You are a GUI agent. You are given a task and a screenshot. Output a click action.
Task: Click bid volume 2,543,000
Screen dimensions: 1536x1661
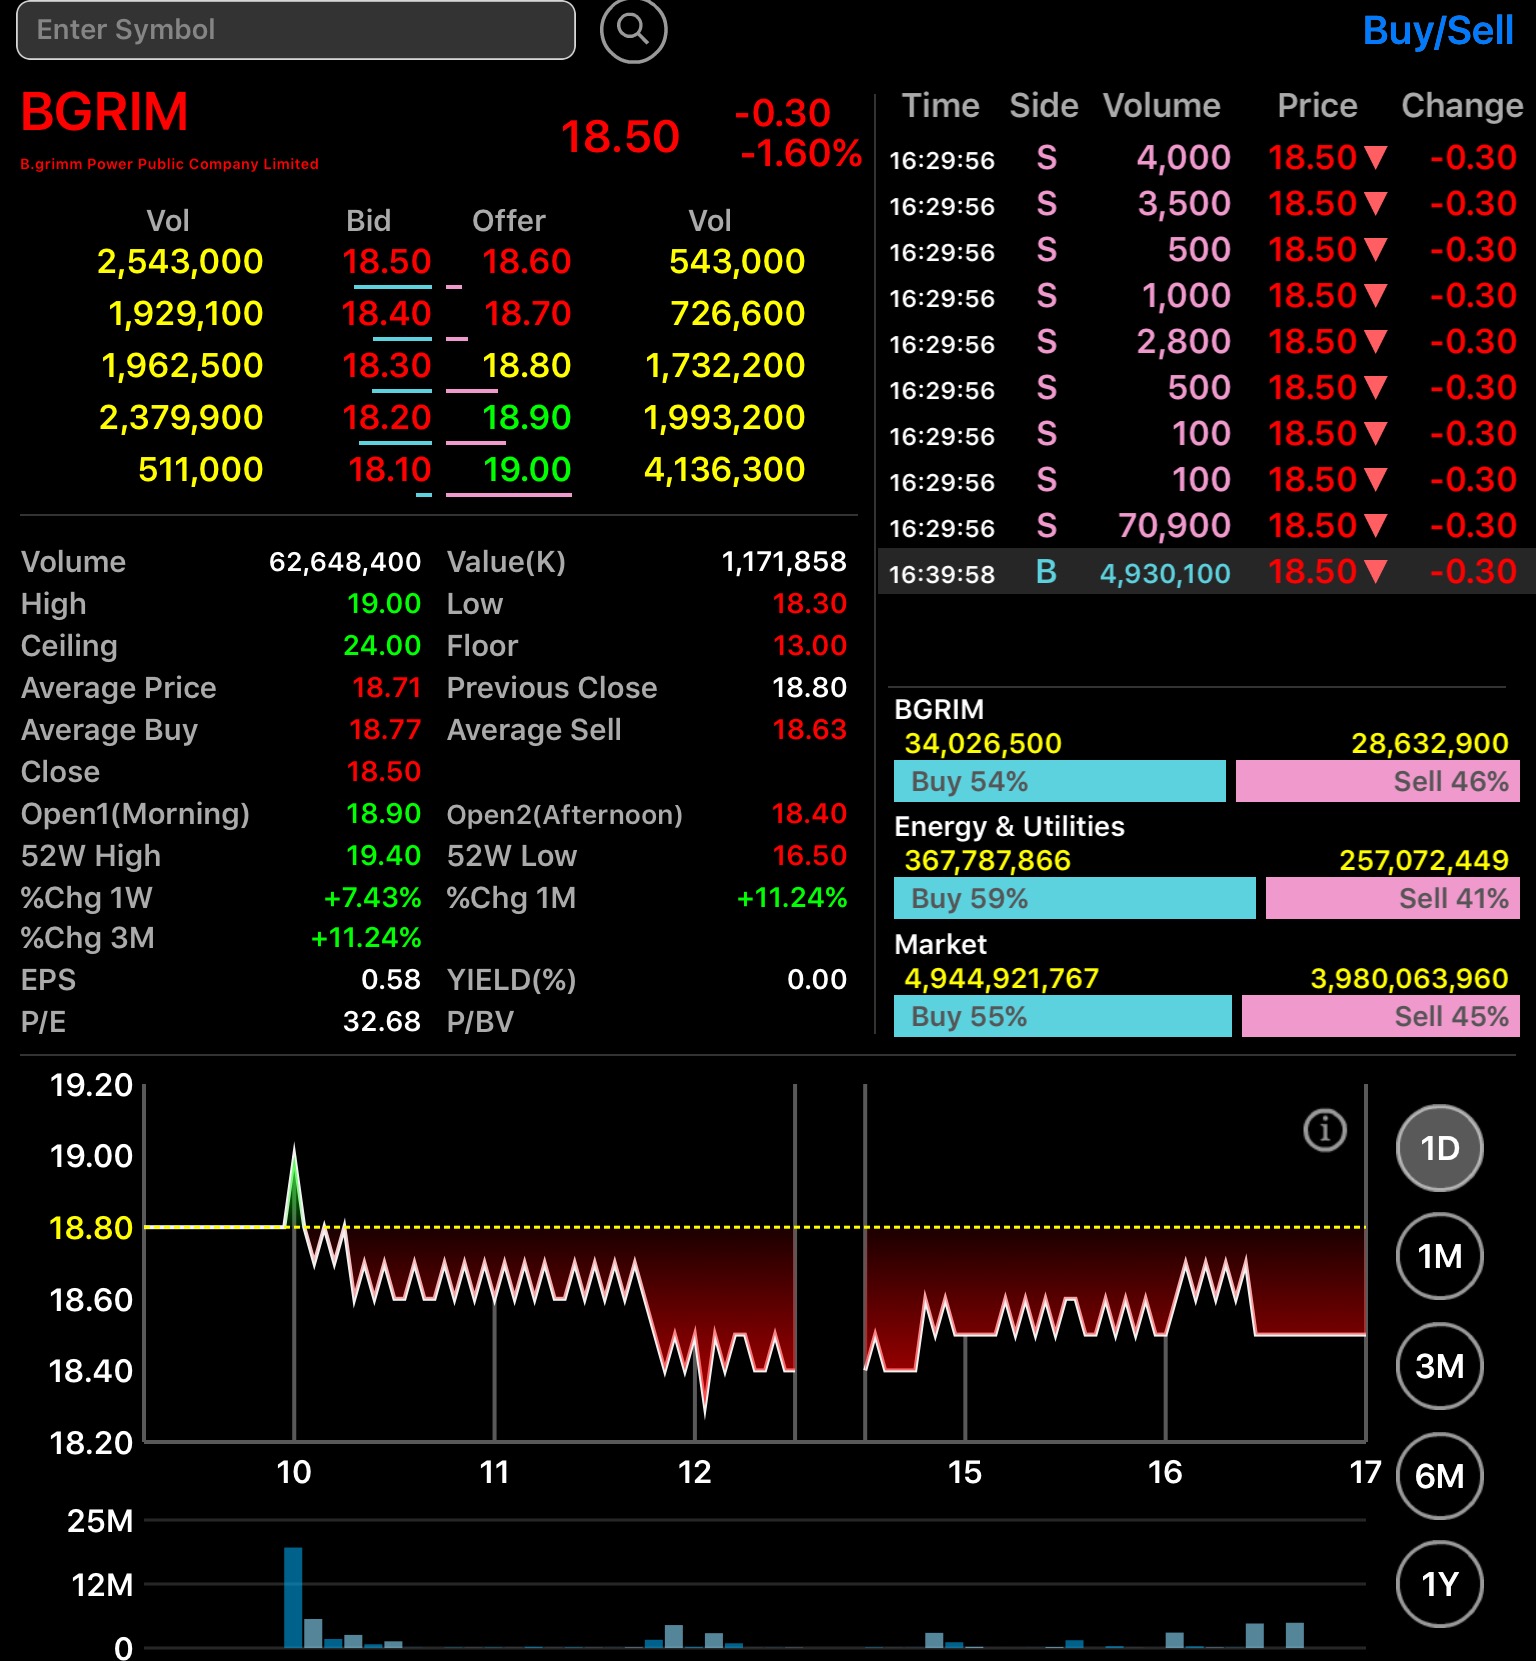click(x=180, y=262)
